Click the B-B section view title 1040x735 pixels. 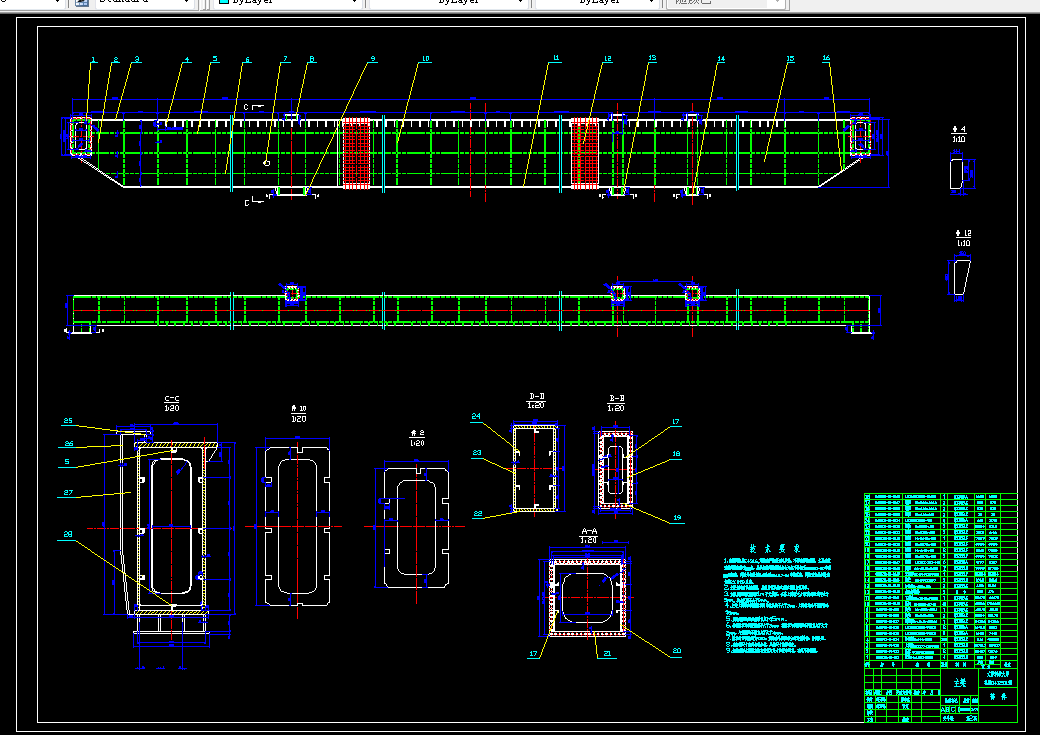point(616,403)
